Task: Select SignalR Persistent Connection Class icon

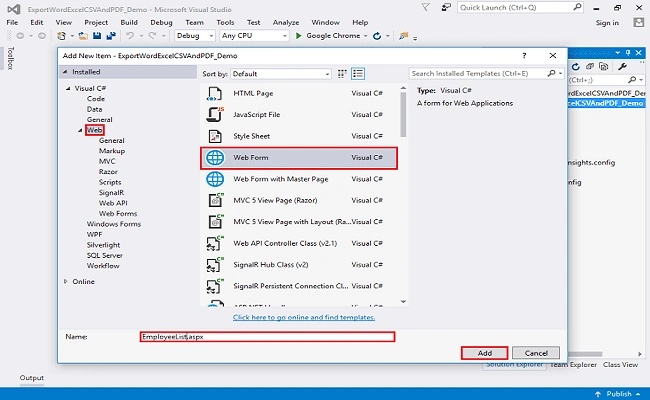Action: [x=215, y=286]
